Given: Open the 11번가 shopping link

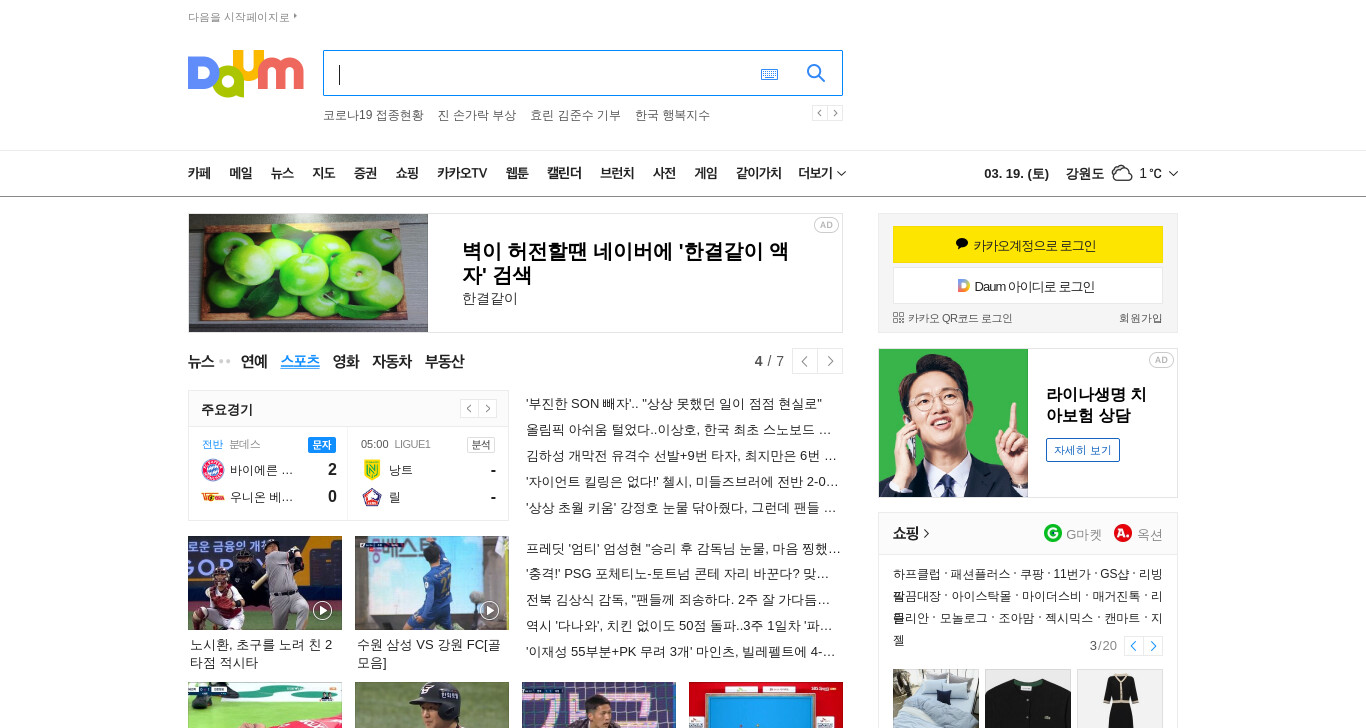Looking at the screenshot, I should point(1071,574).
